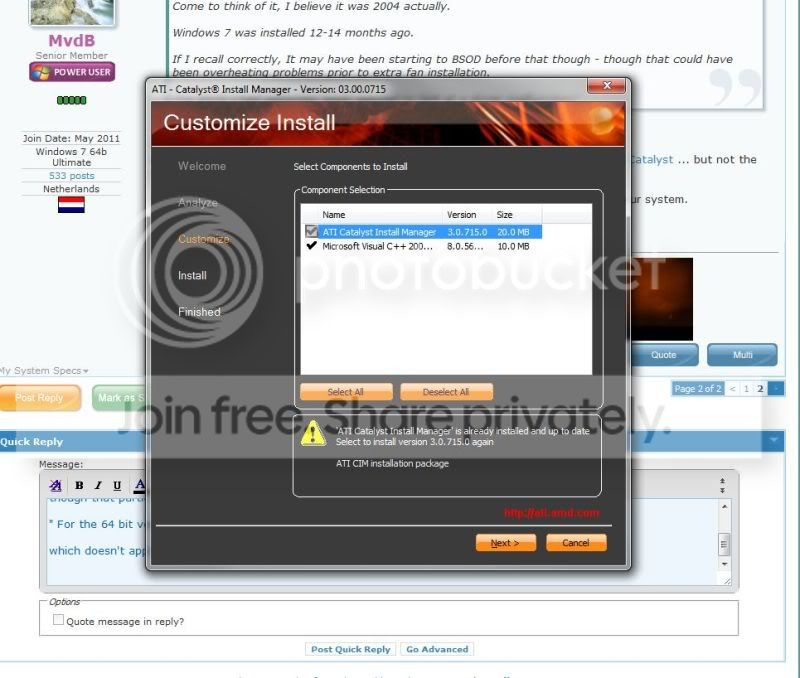Open the 533 posts link
Screen dimensions: 800x678
click(71, 175)
